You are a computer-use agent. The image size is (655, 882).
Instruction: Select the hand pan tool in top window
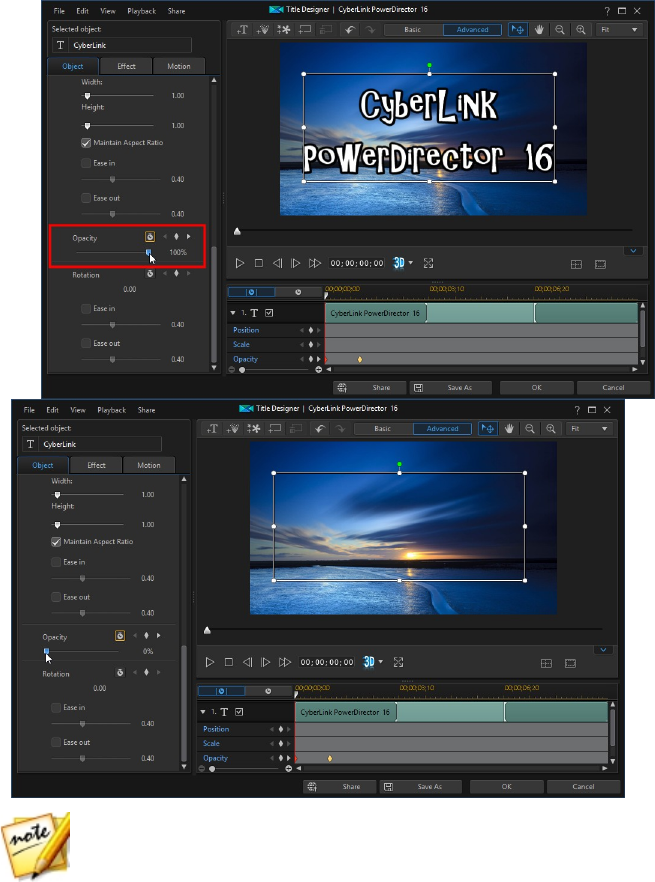point(539,30)
